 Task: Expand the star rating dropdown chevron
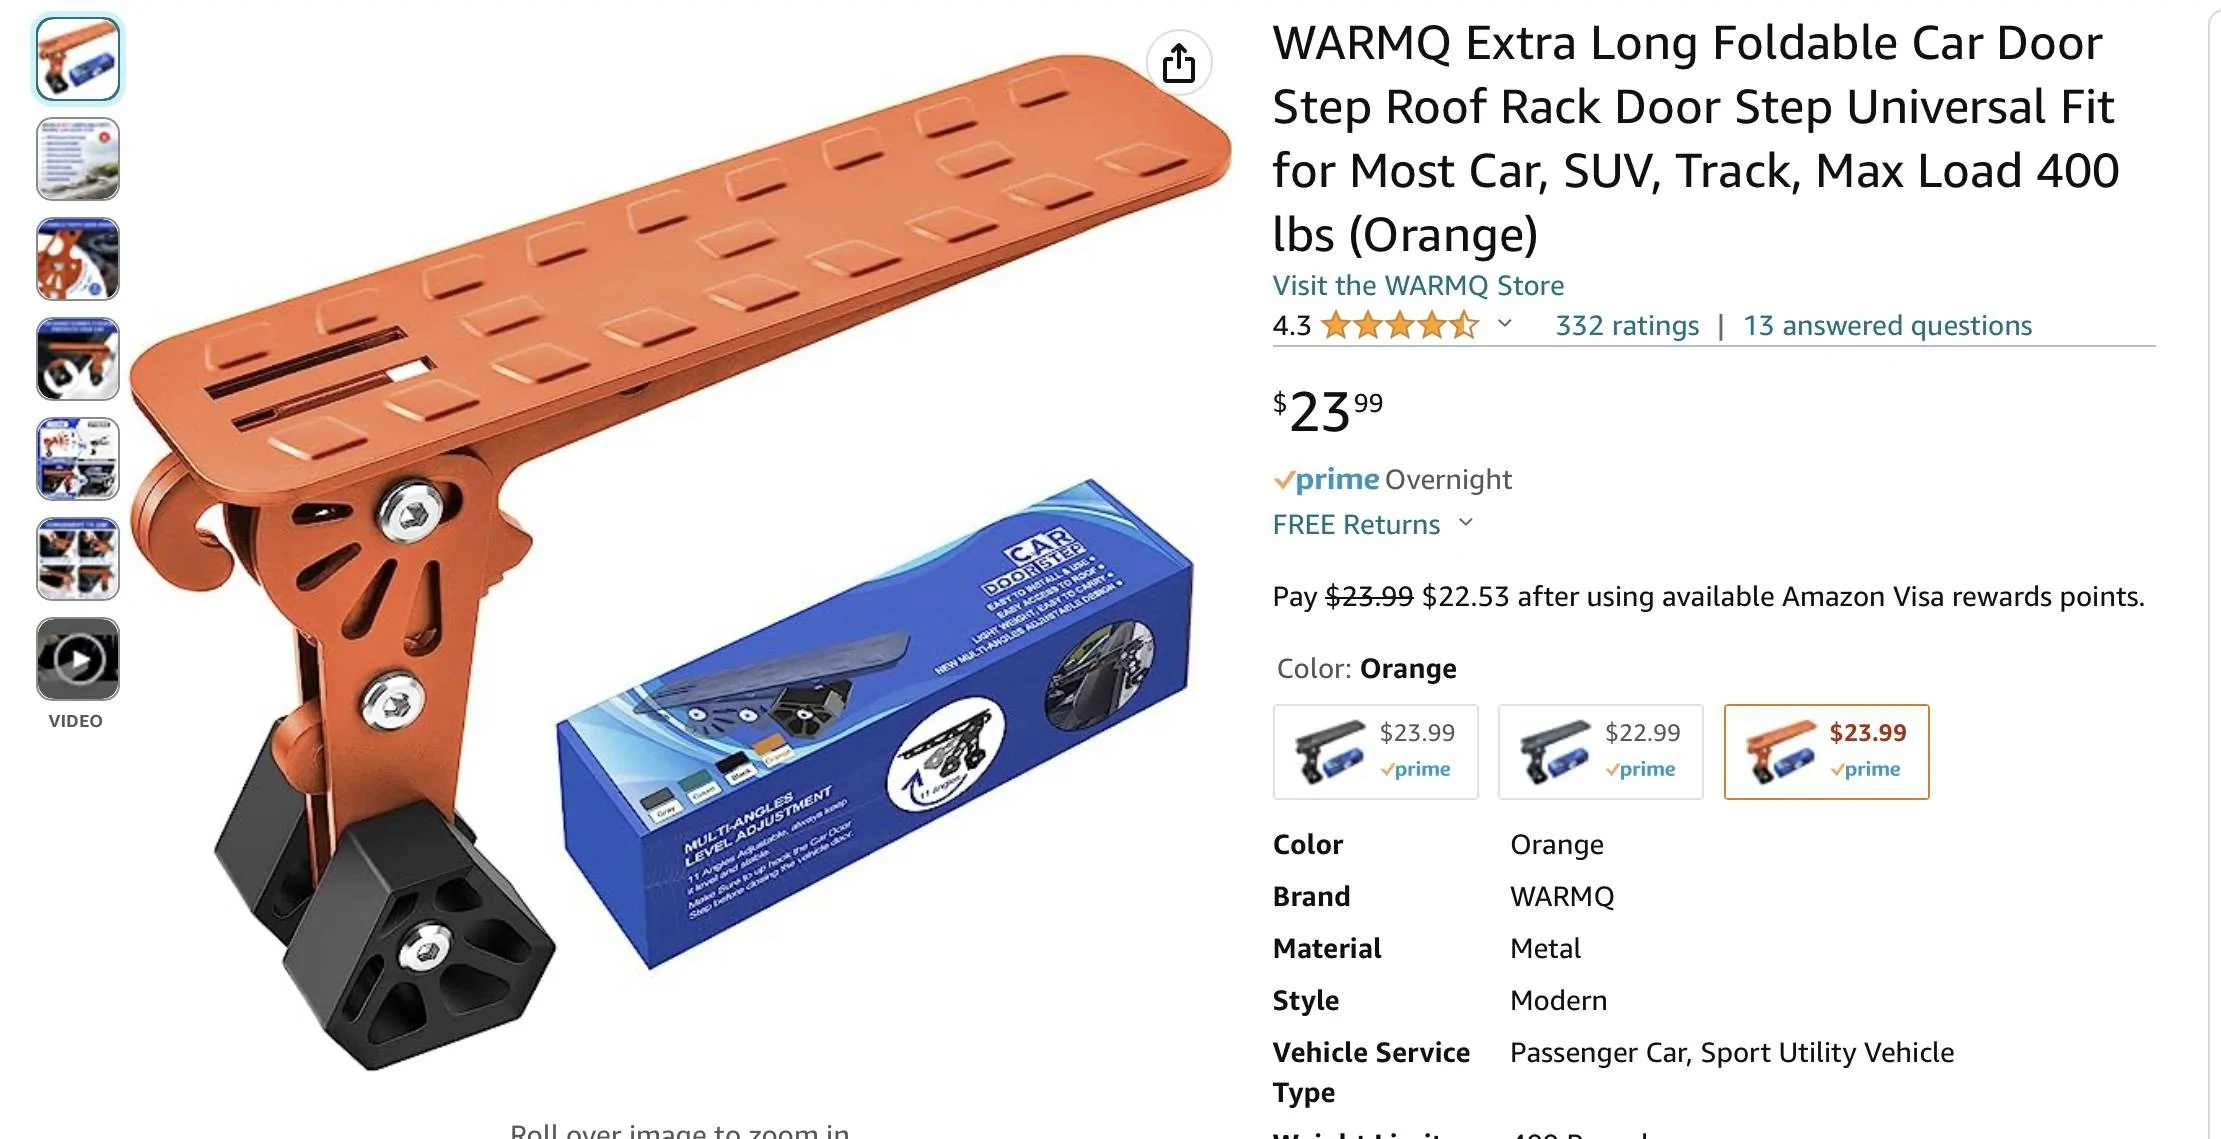pyautogui.click(x=1504, y=324)
